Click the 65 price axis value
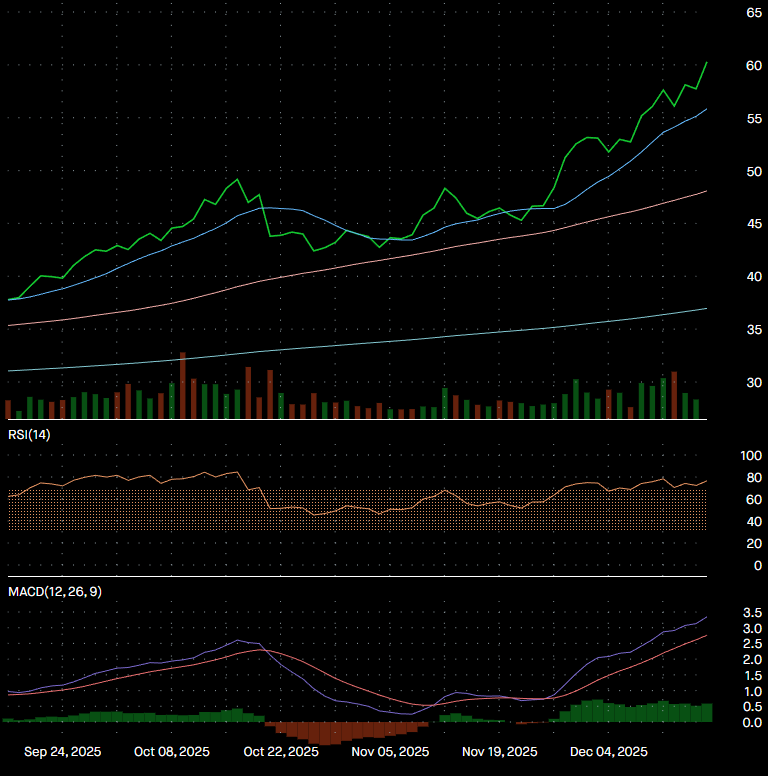The width and height of the screenshot is (768, 776). (754, 13)
